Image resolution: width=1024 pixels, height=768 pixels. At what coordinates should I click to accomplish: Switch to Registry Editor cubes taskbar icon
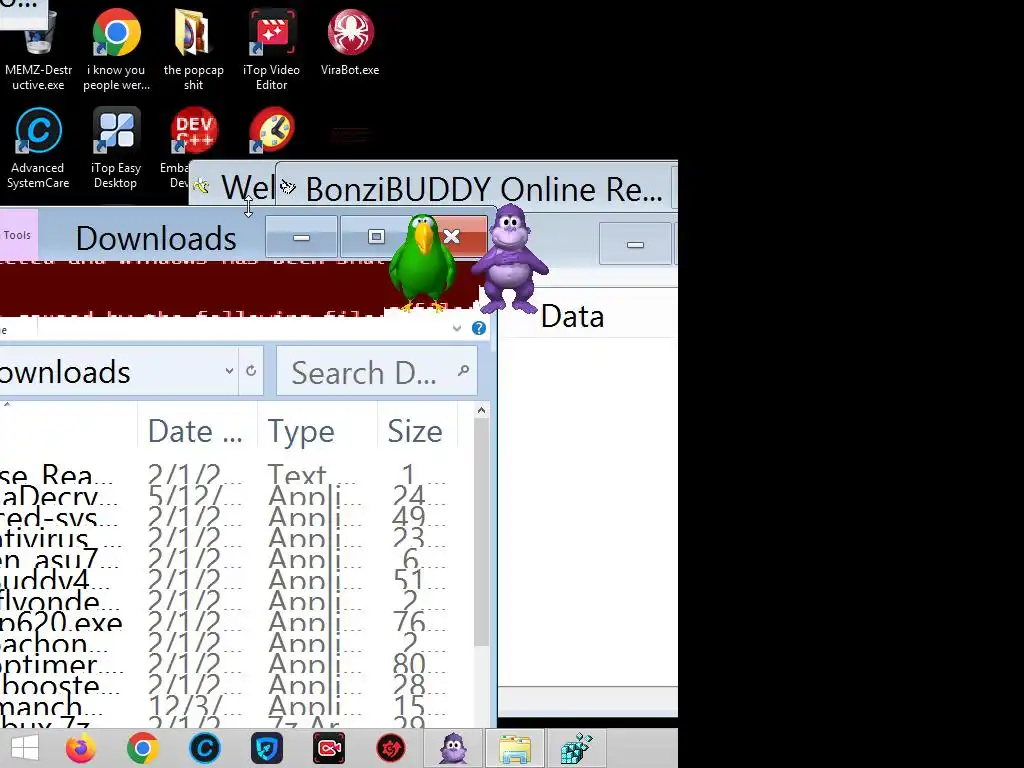click(577, 748)
